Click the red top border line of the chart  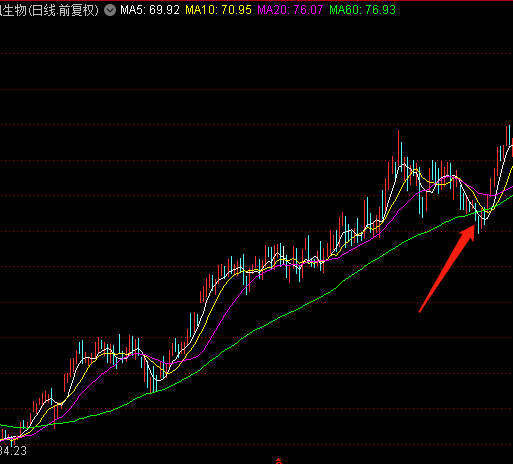(x=256, y=1)
